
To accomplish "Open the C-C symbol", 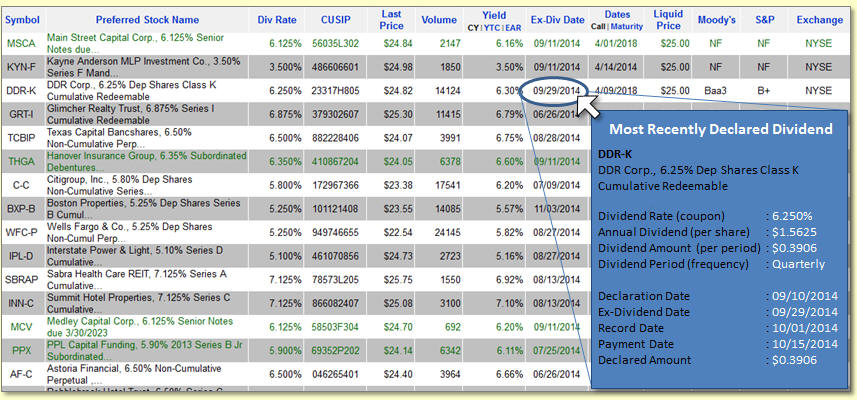I will (x=22, y=185).
